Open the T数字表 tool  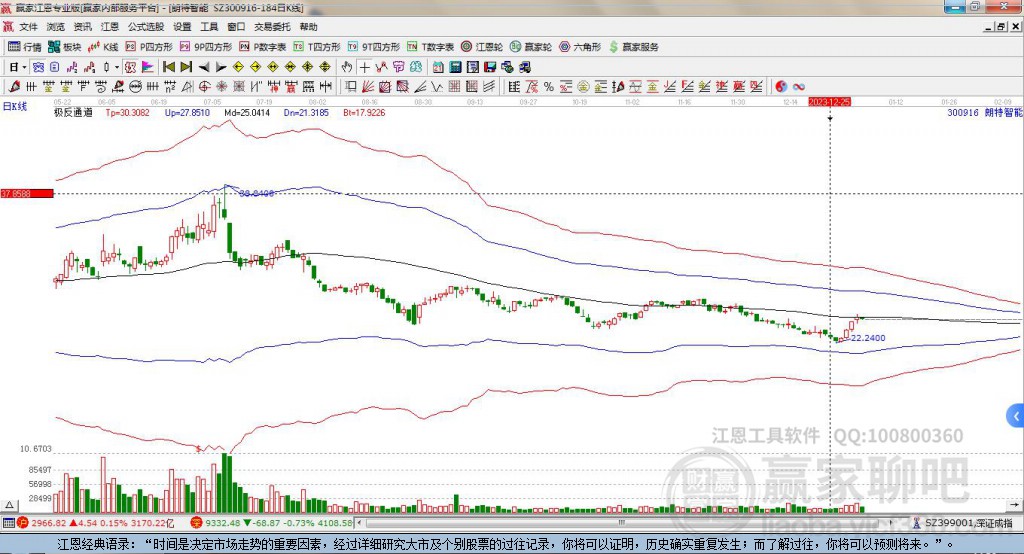coord(430,47)
